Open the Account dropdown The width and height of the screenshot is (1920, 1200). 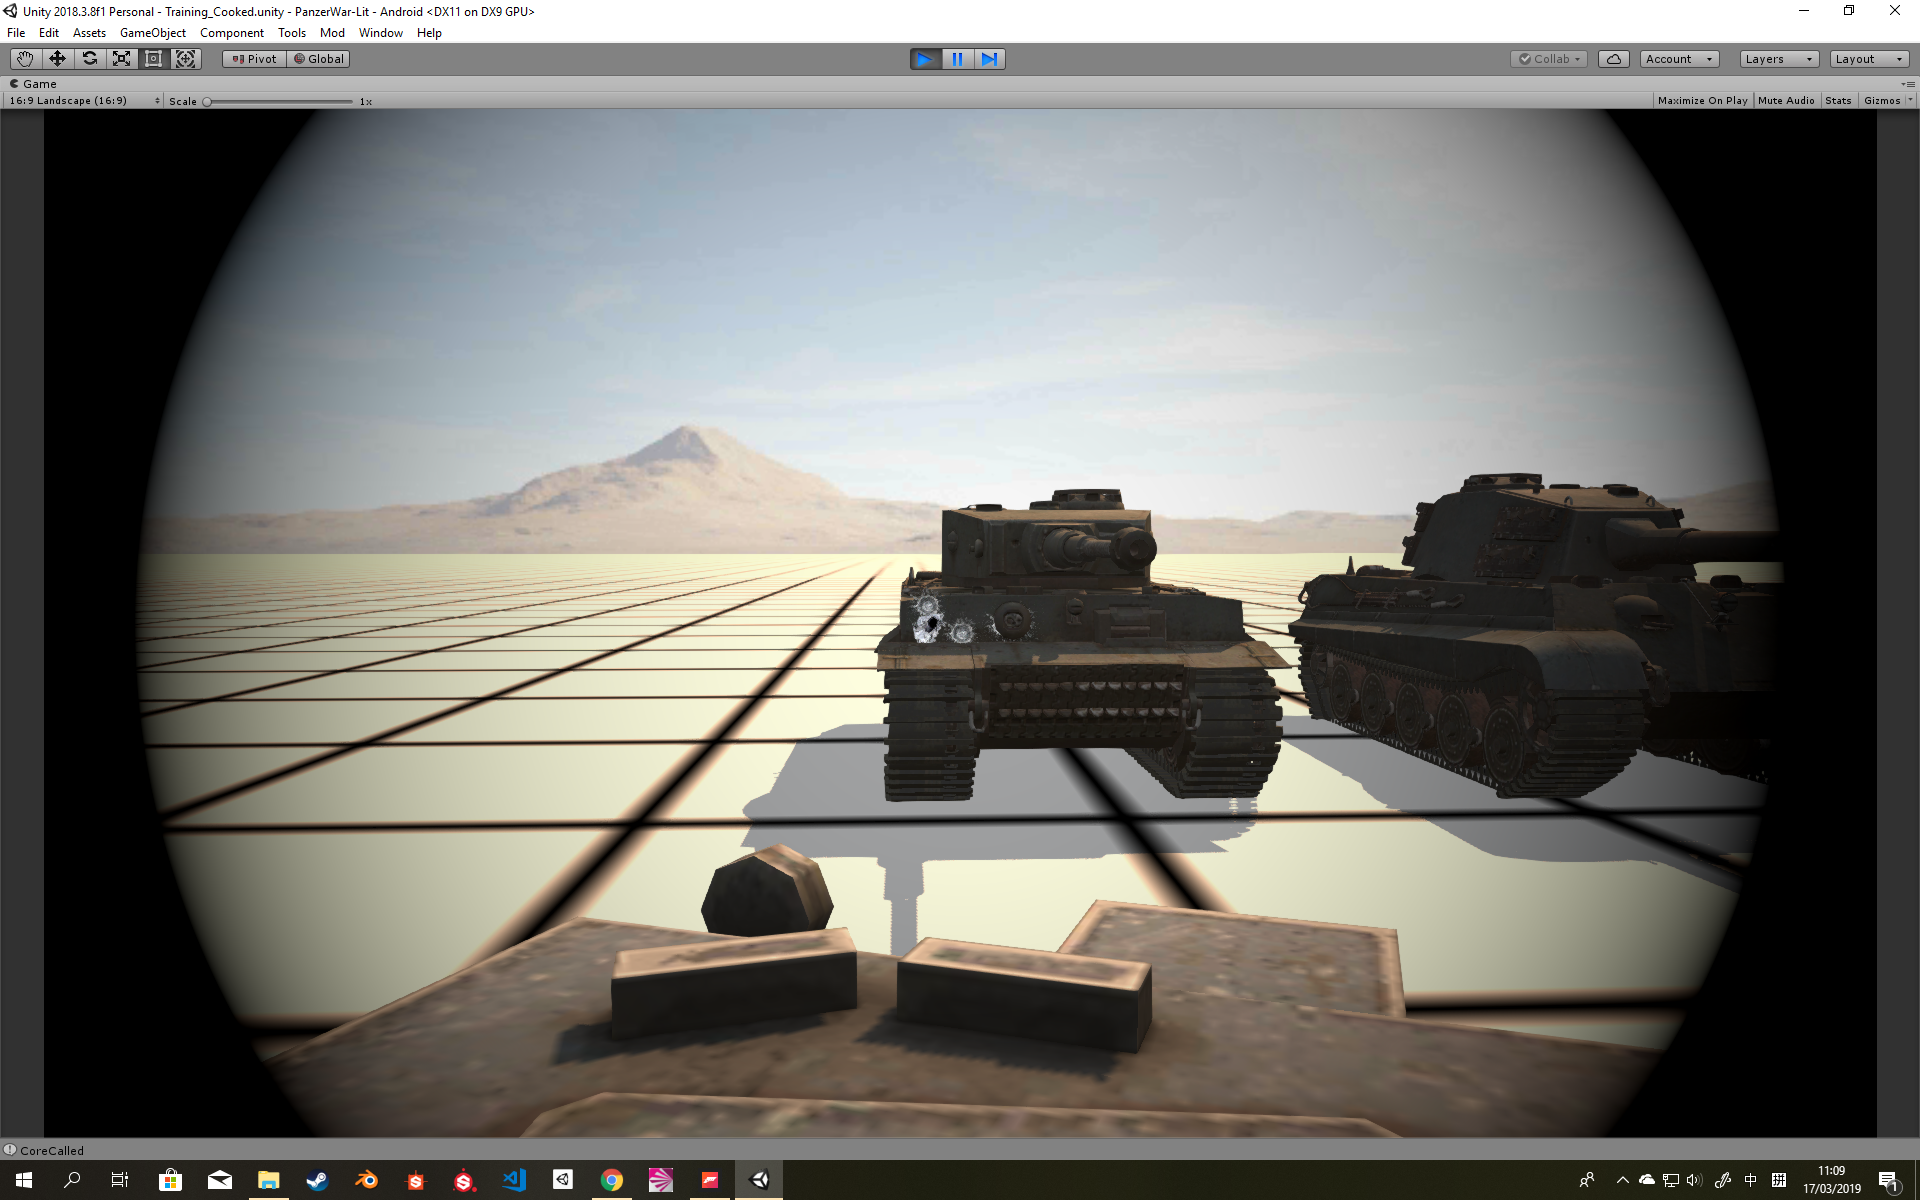coord(1679,59)
